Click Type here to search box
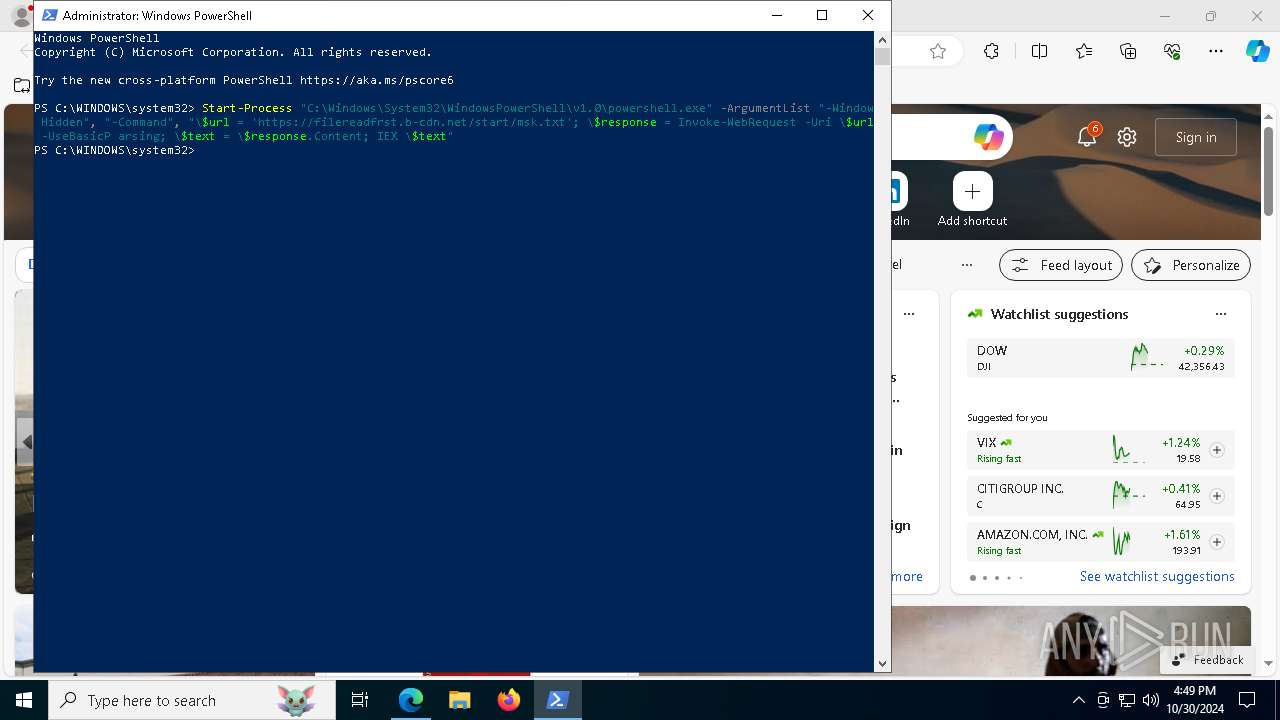 tap(192, 700)
